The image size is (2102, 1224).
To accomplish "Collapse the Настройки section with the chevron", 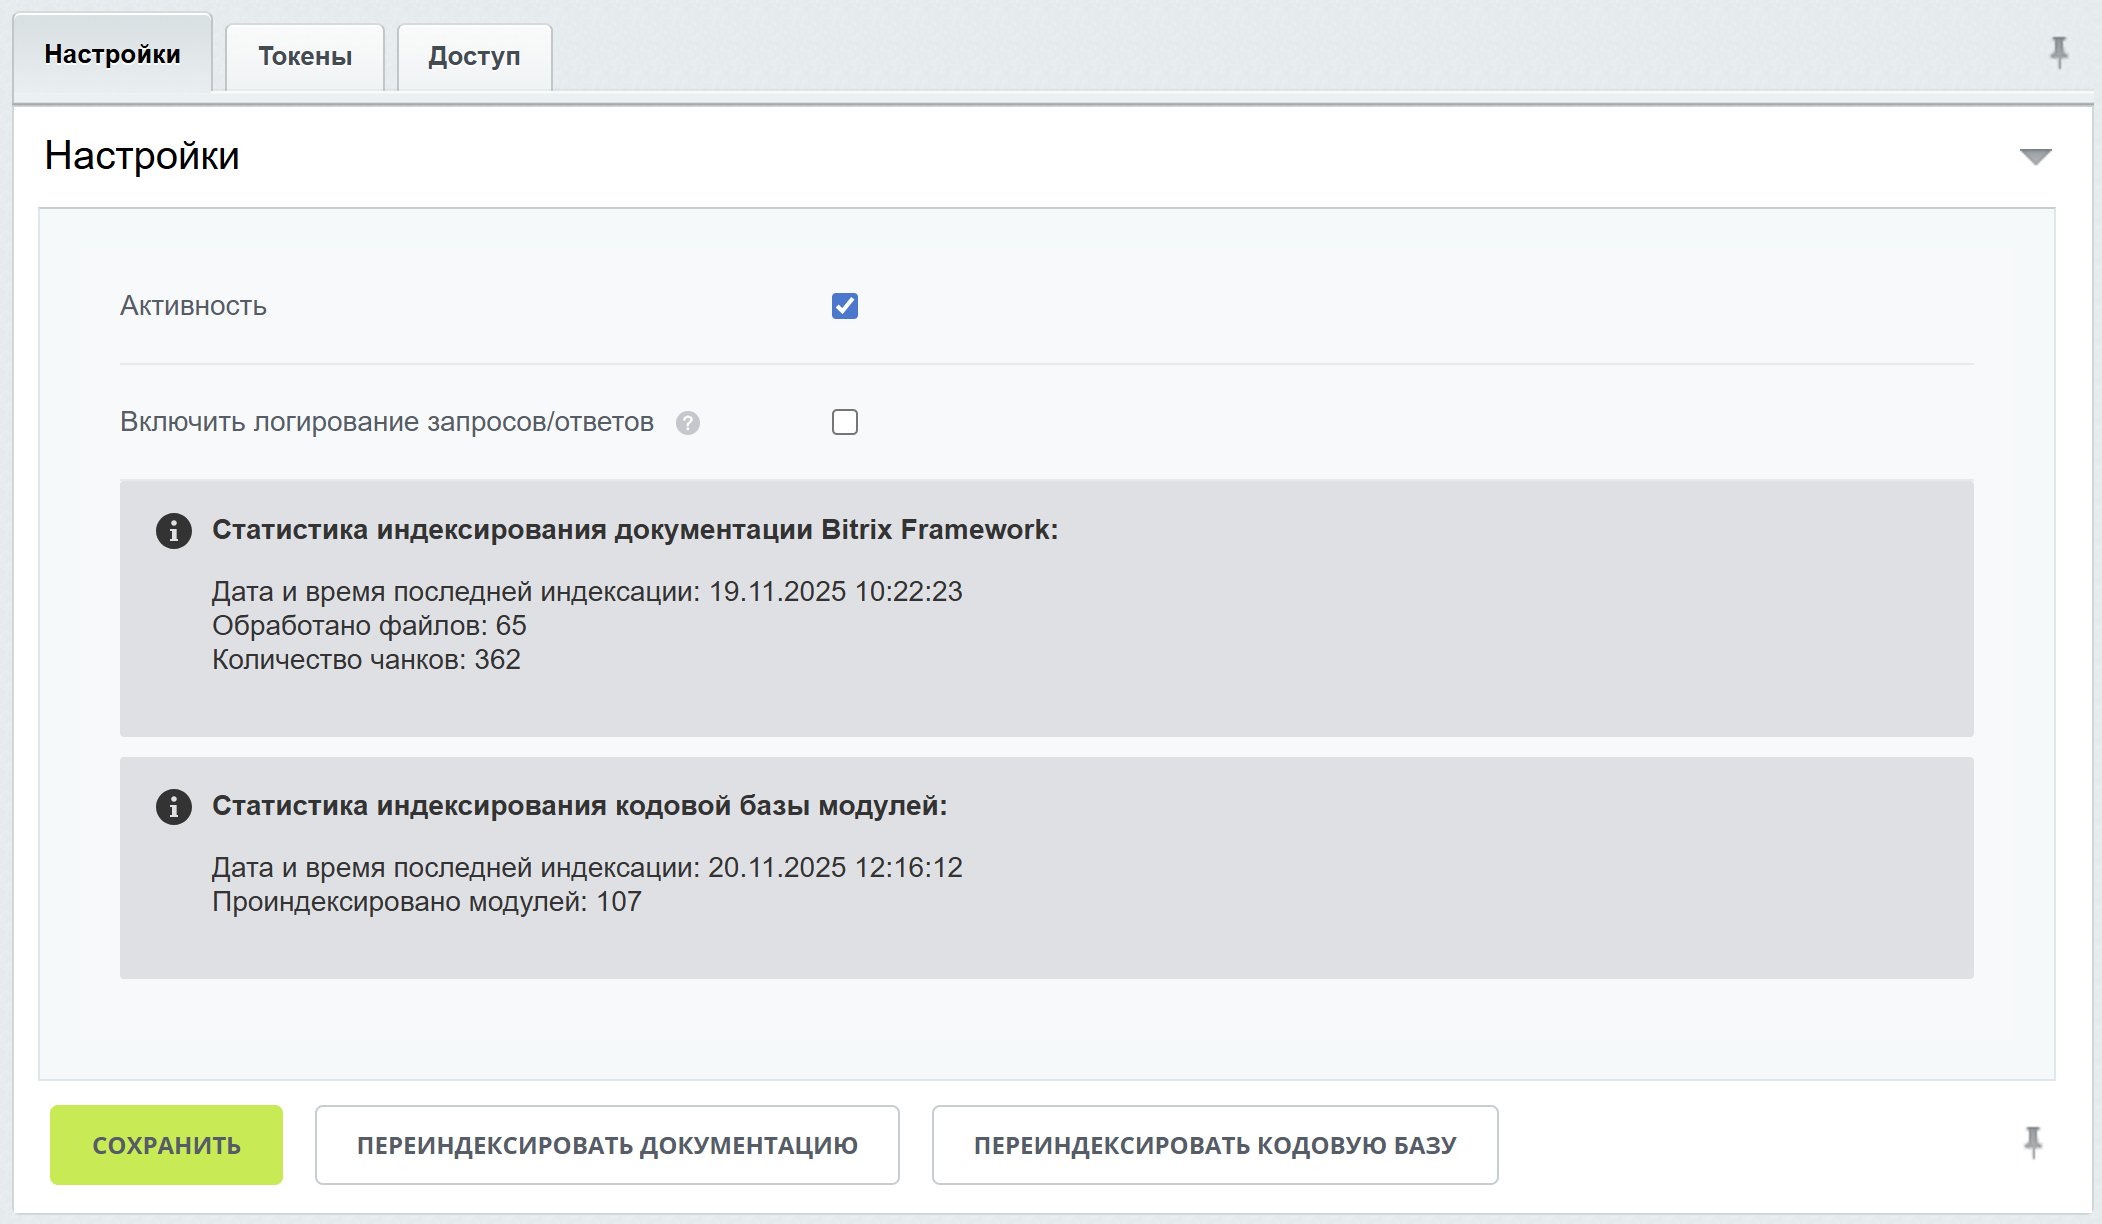I will [x=2035, y=157].
